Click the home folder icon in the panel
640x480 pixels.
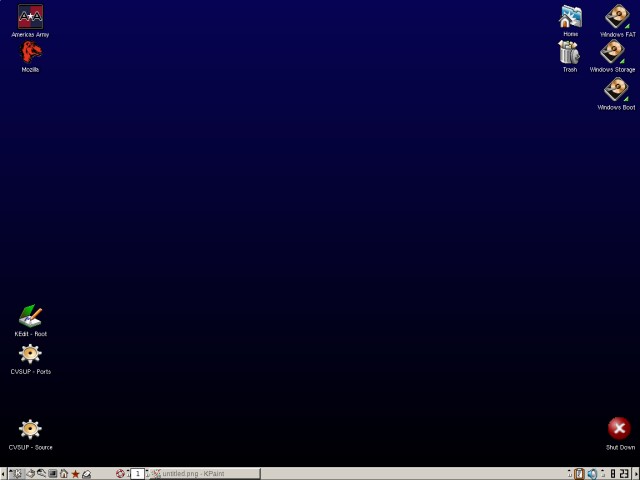click(64, 474)
